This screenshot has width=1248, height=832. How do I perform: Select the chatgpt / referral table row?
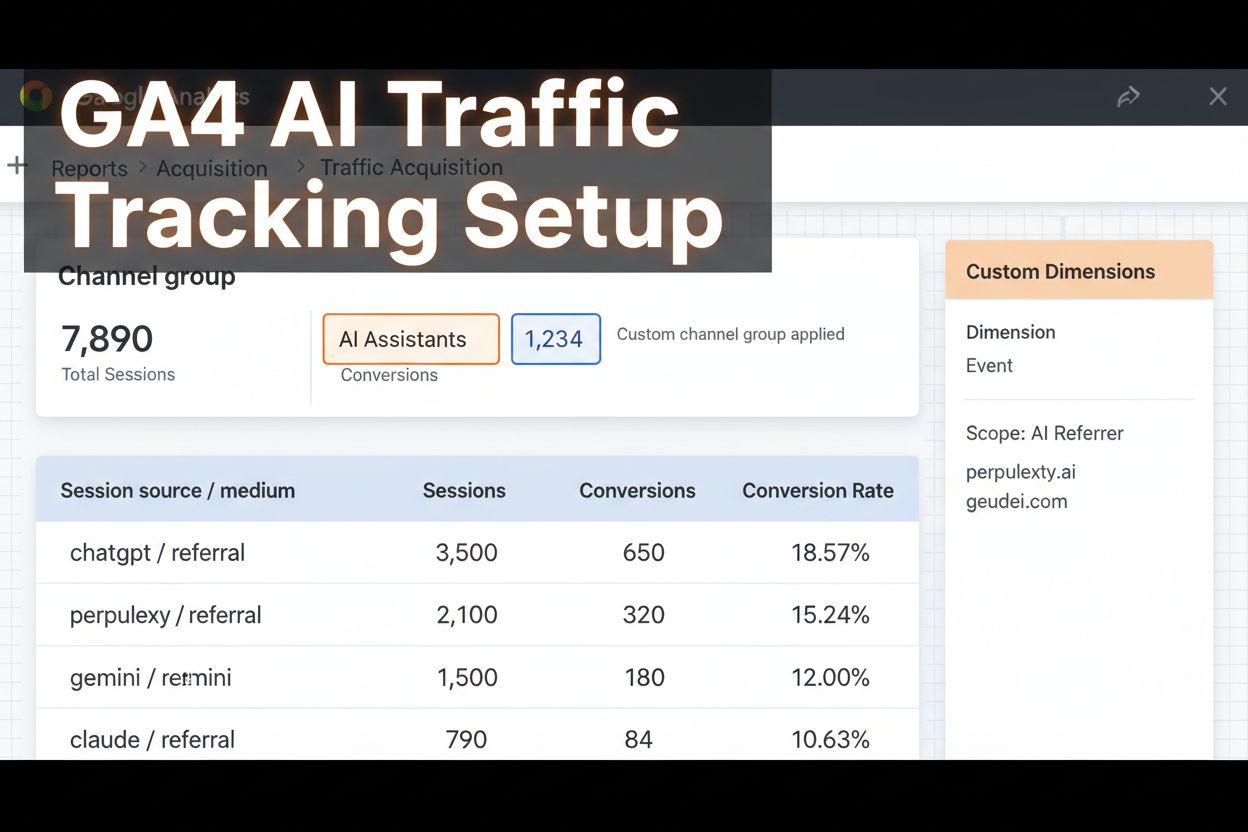pos(400,552)
